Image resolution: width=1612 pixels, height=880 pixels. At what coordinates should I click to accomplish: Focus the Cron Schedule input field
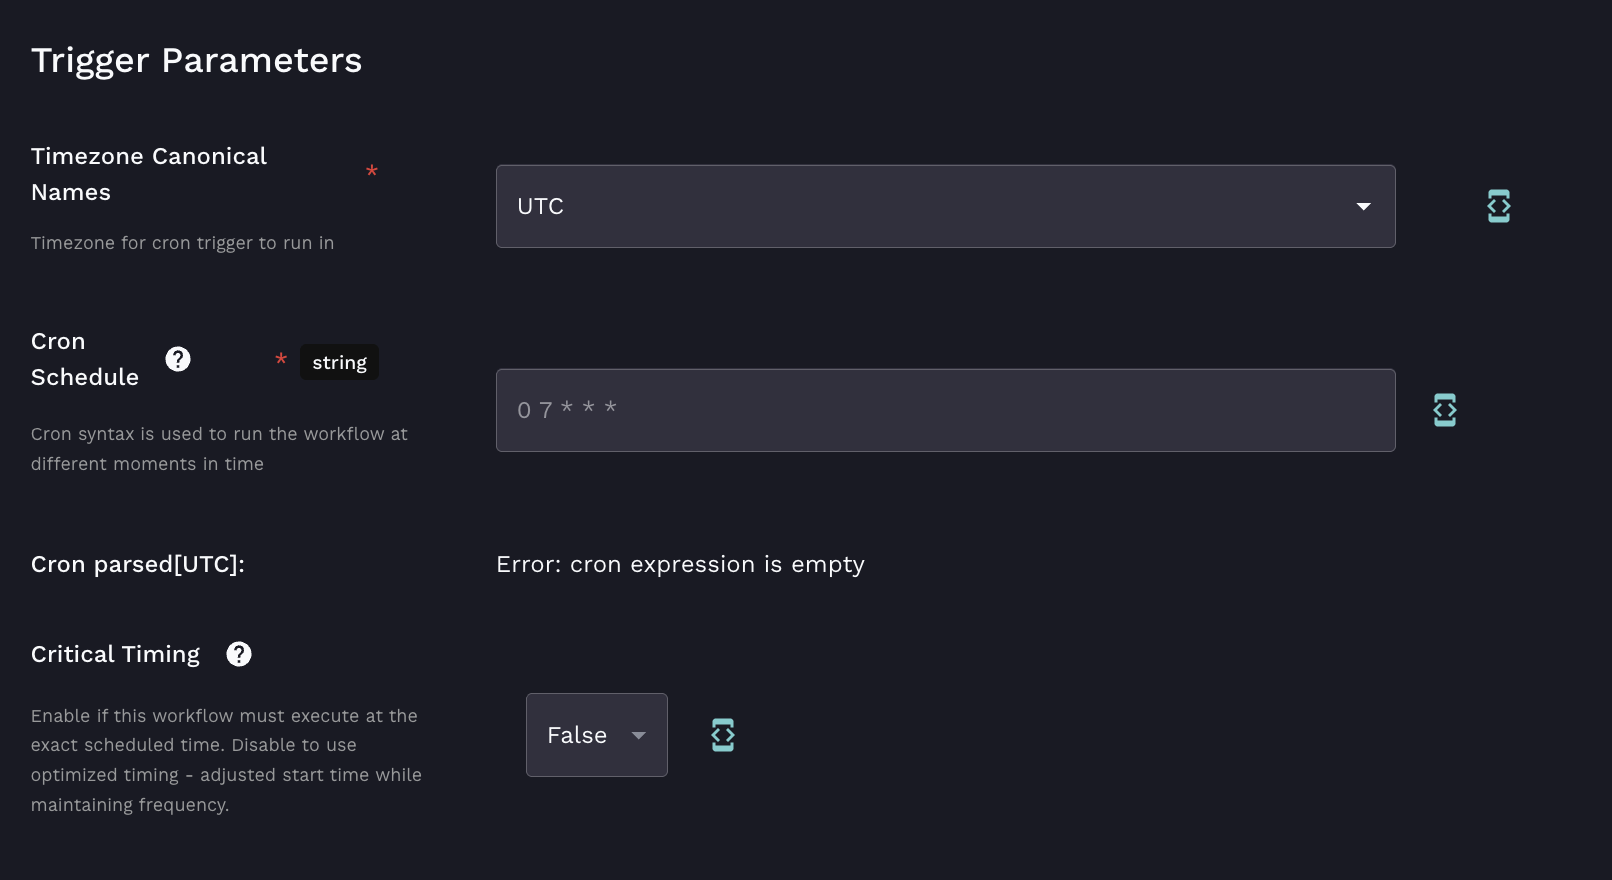tap(944, 410)
